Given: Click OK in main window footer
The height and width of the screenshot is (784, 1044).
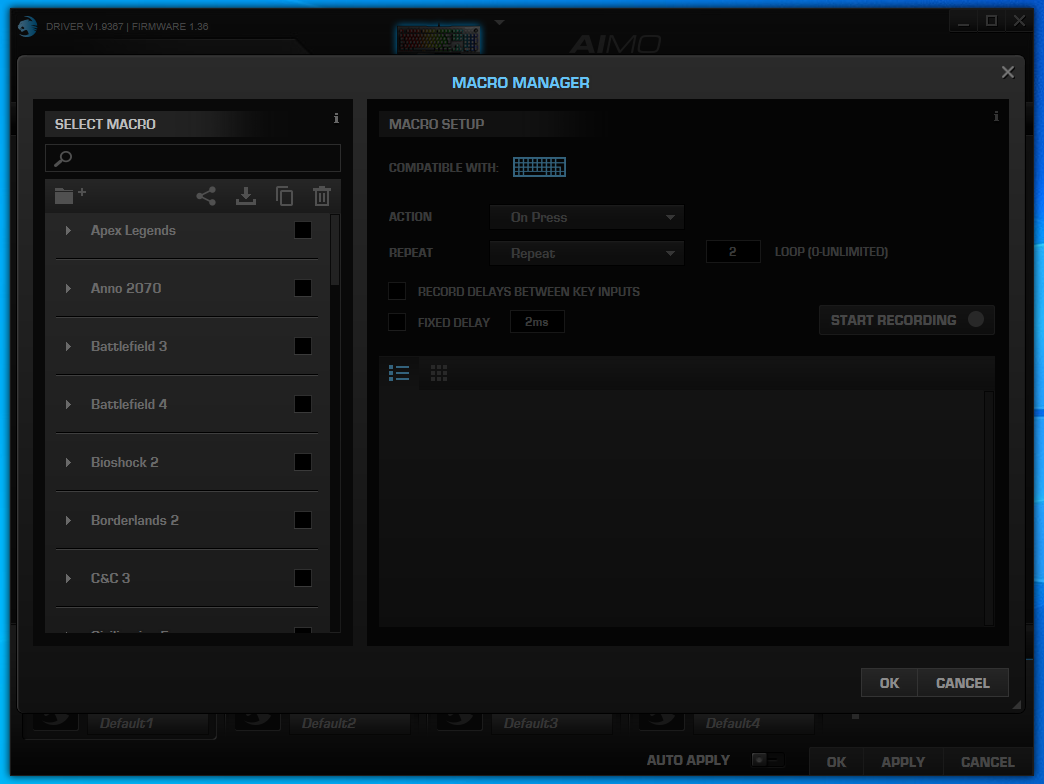Looking at the screenshot, I should 836,761.
